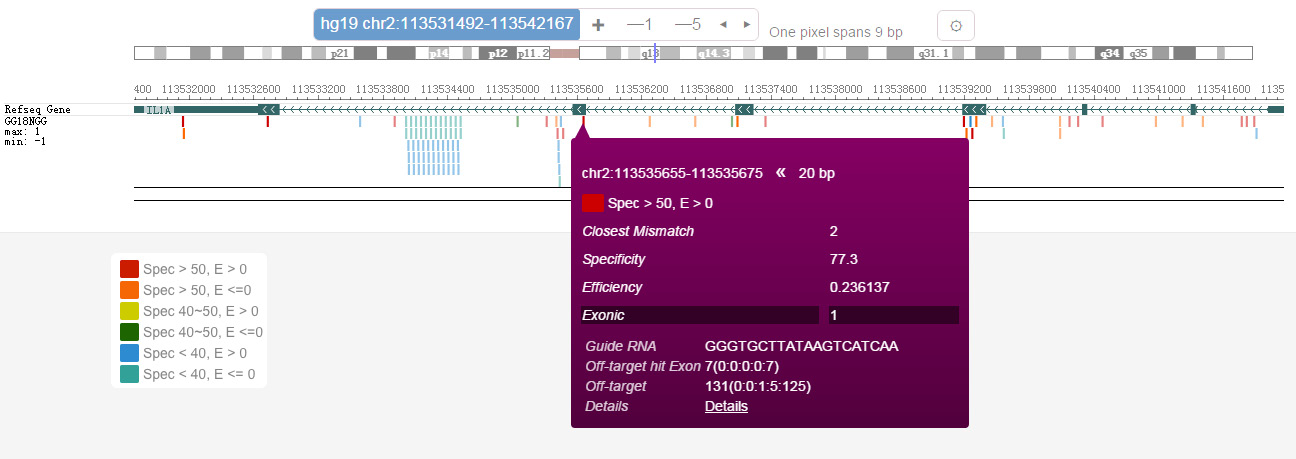Open the Details link in the popup
The image size is (1296, 459).
726,406
